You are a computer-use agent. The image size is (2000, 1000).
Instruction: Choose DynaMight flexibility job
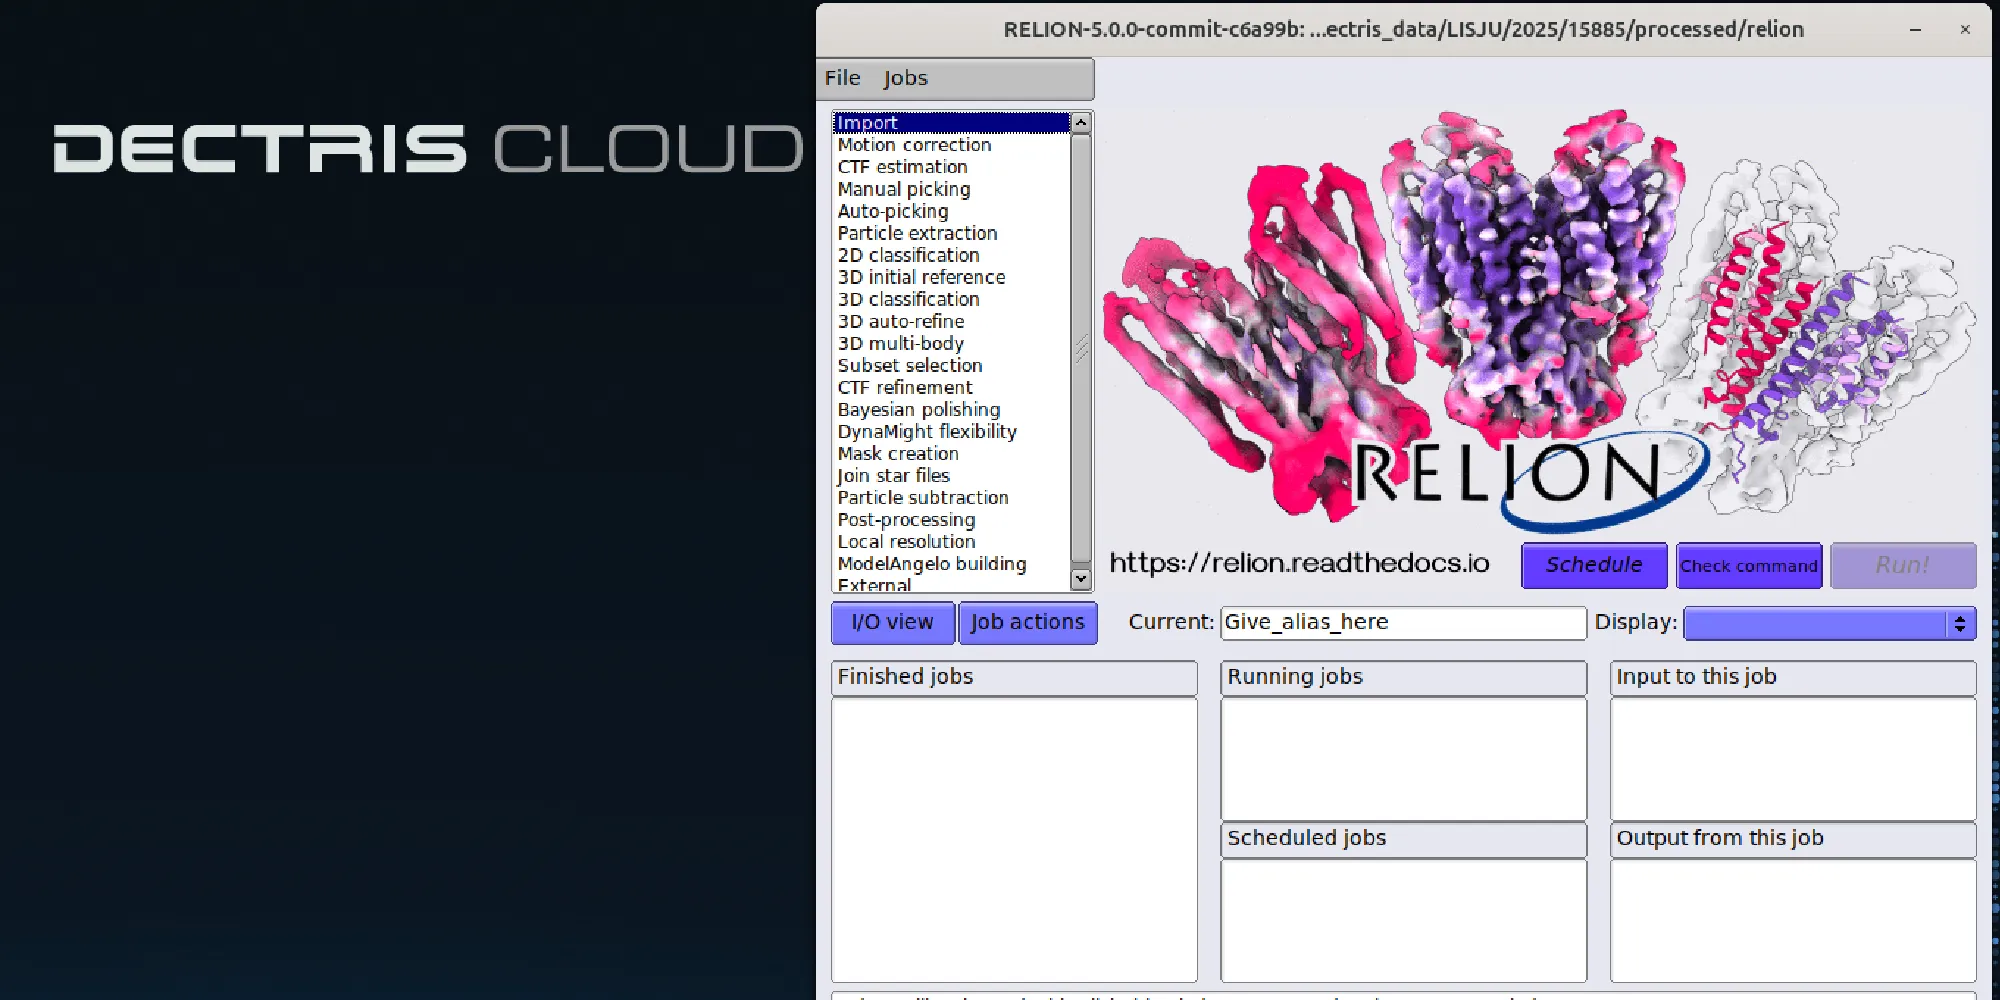(951, 431)
